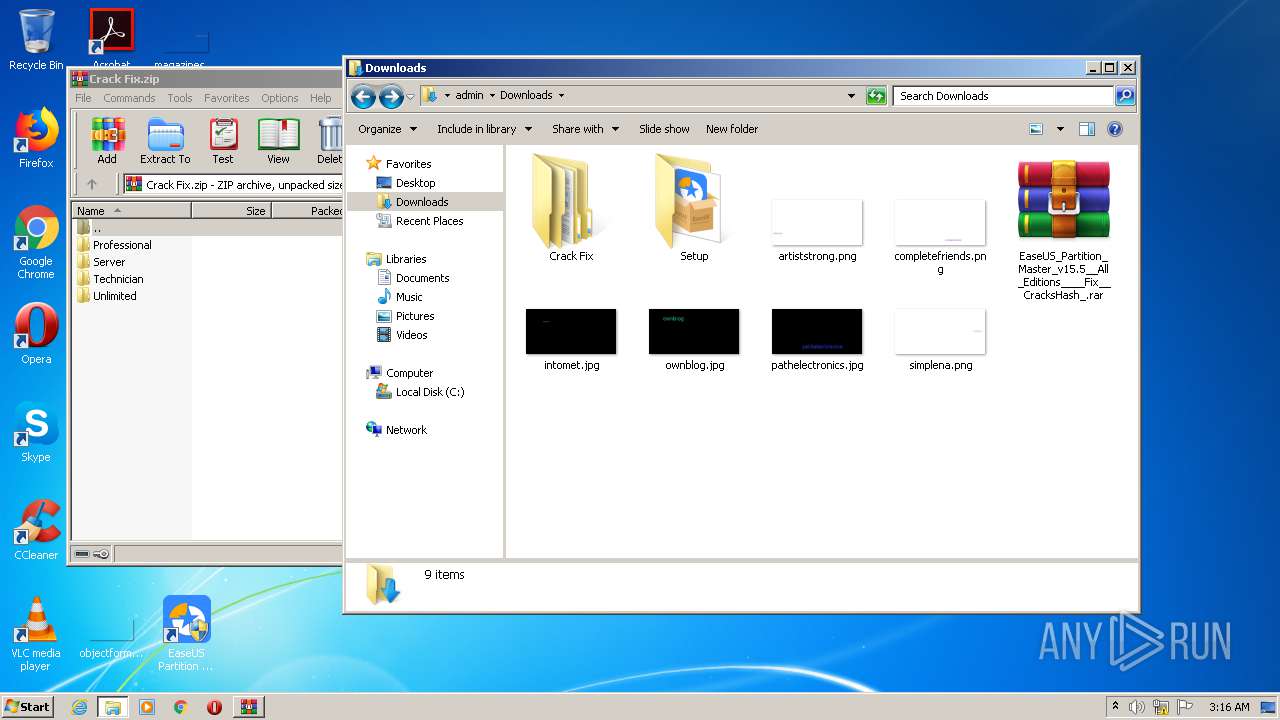Click Slide show button
1280x720 pixels.
(664, 129)
